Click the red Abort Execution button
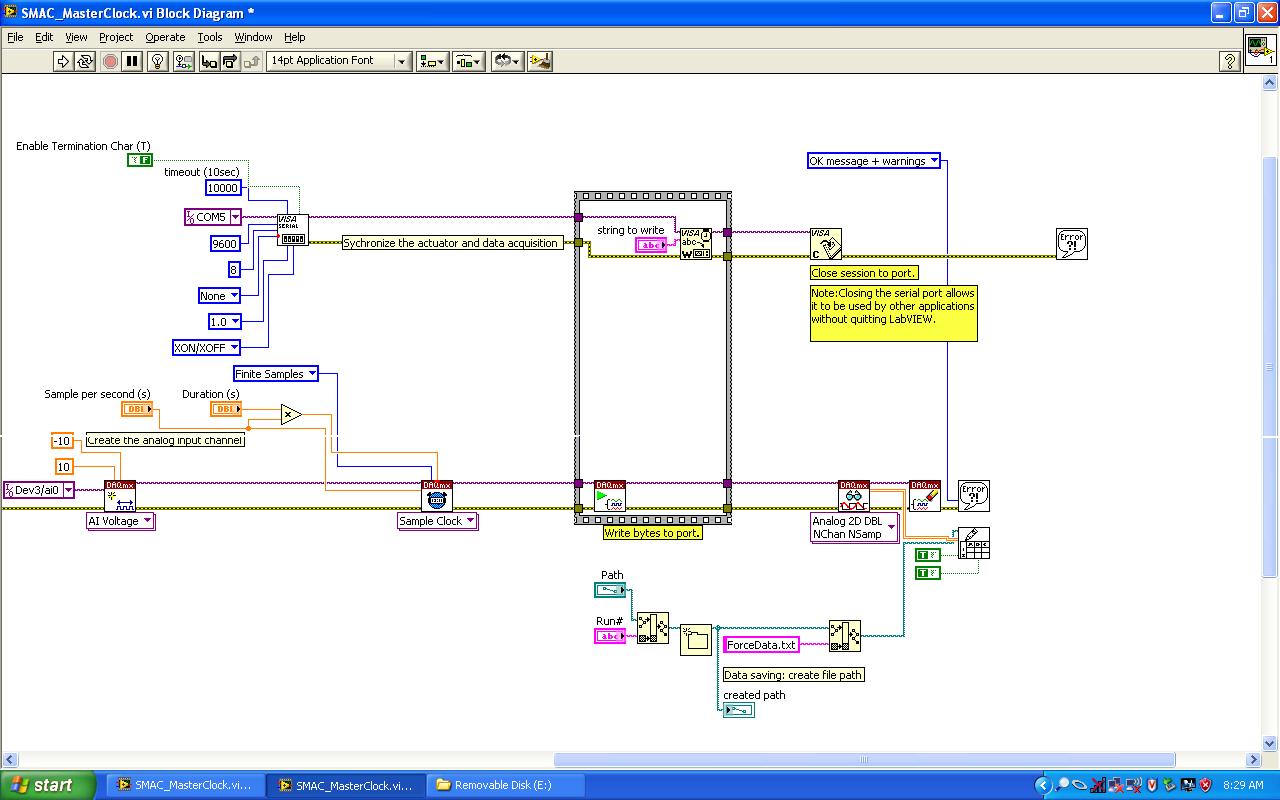The width and height of the screenshot is (1280, 800). (110, 61)
